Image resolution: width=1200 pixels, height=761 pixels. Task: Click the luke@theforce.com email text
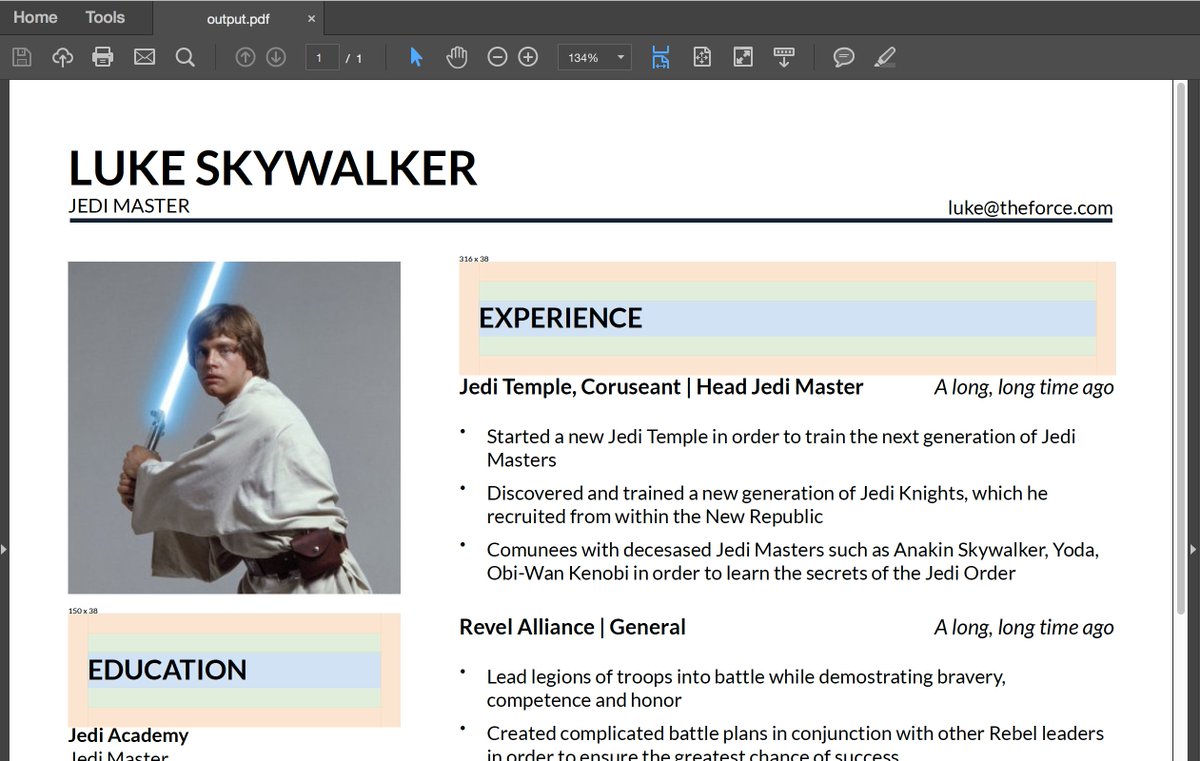(1030, 208)
